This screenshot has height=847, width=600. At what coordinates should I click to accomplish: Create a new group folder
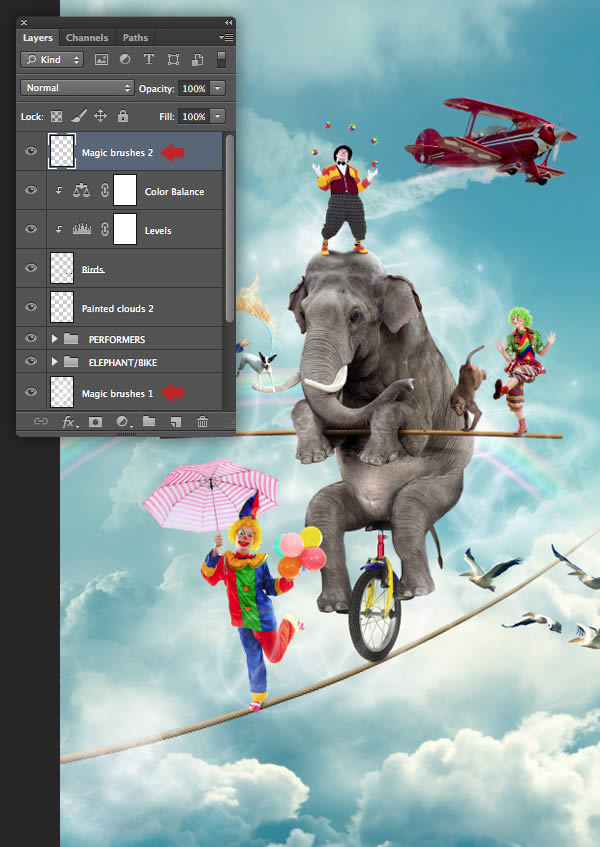(x=149, y=421)
